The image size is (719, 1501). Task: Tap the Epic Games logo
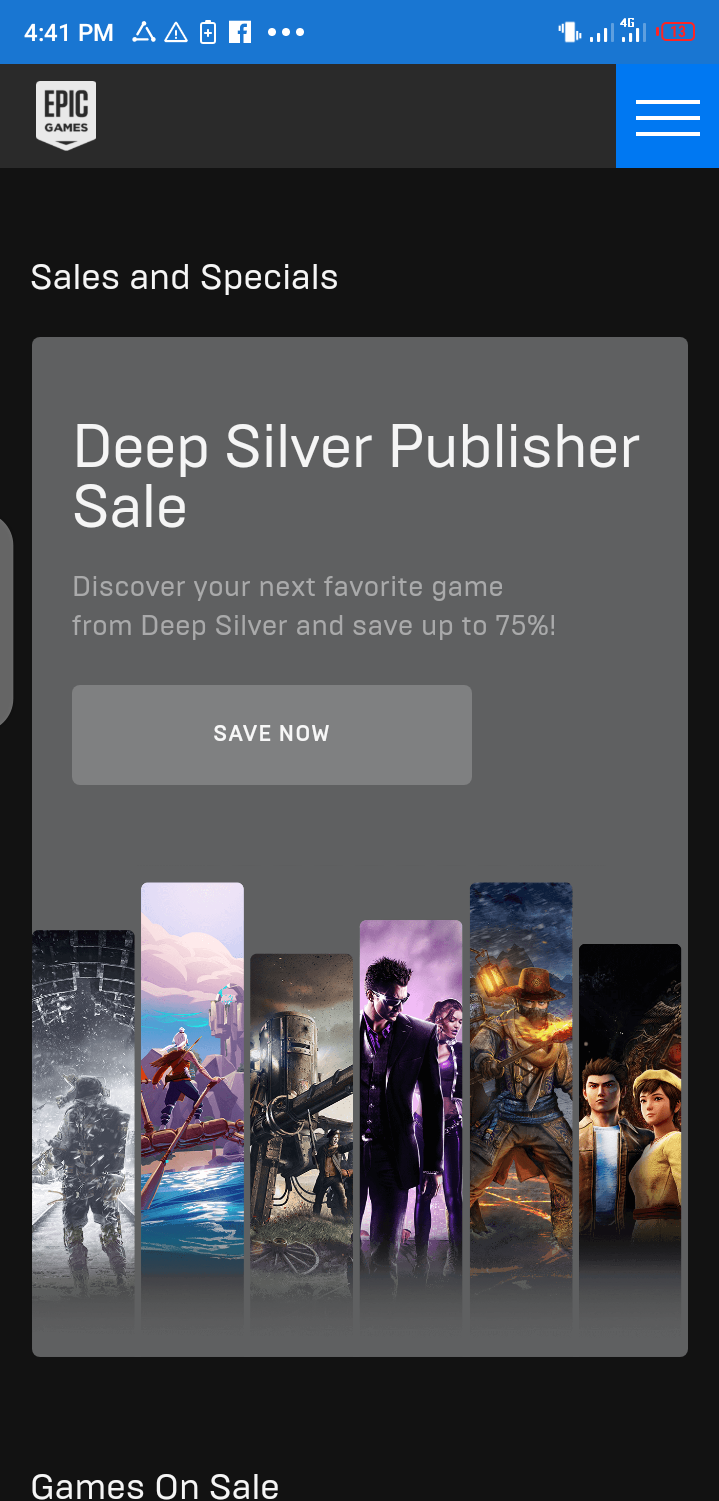tap(66, 115)
